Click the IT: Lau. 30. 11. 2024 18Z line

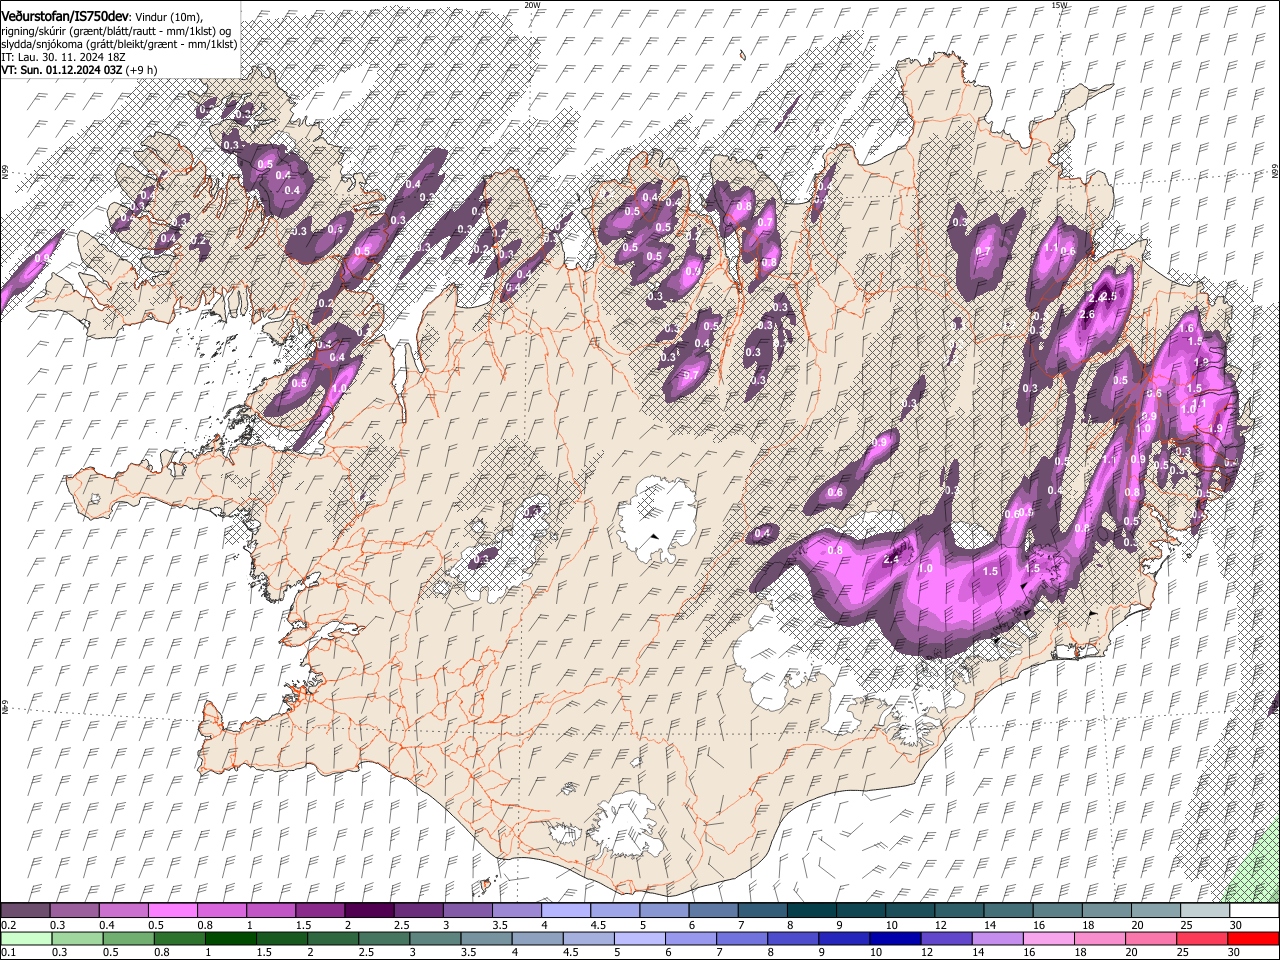click(63, 57)
